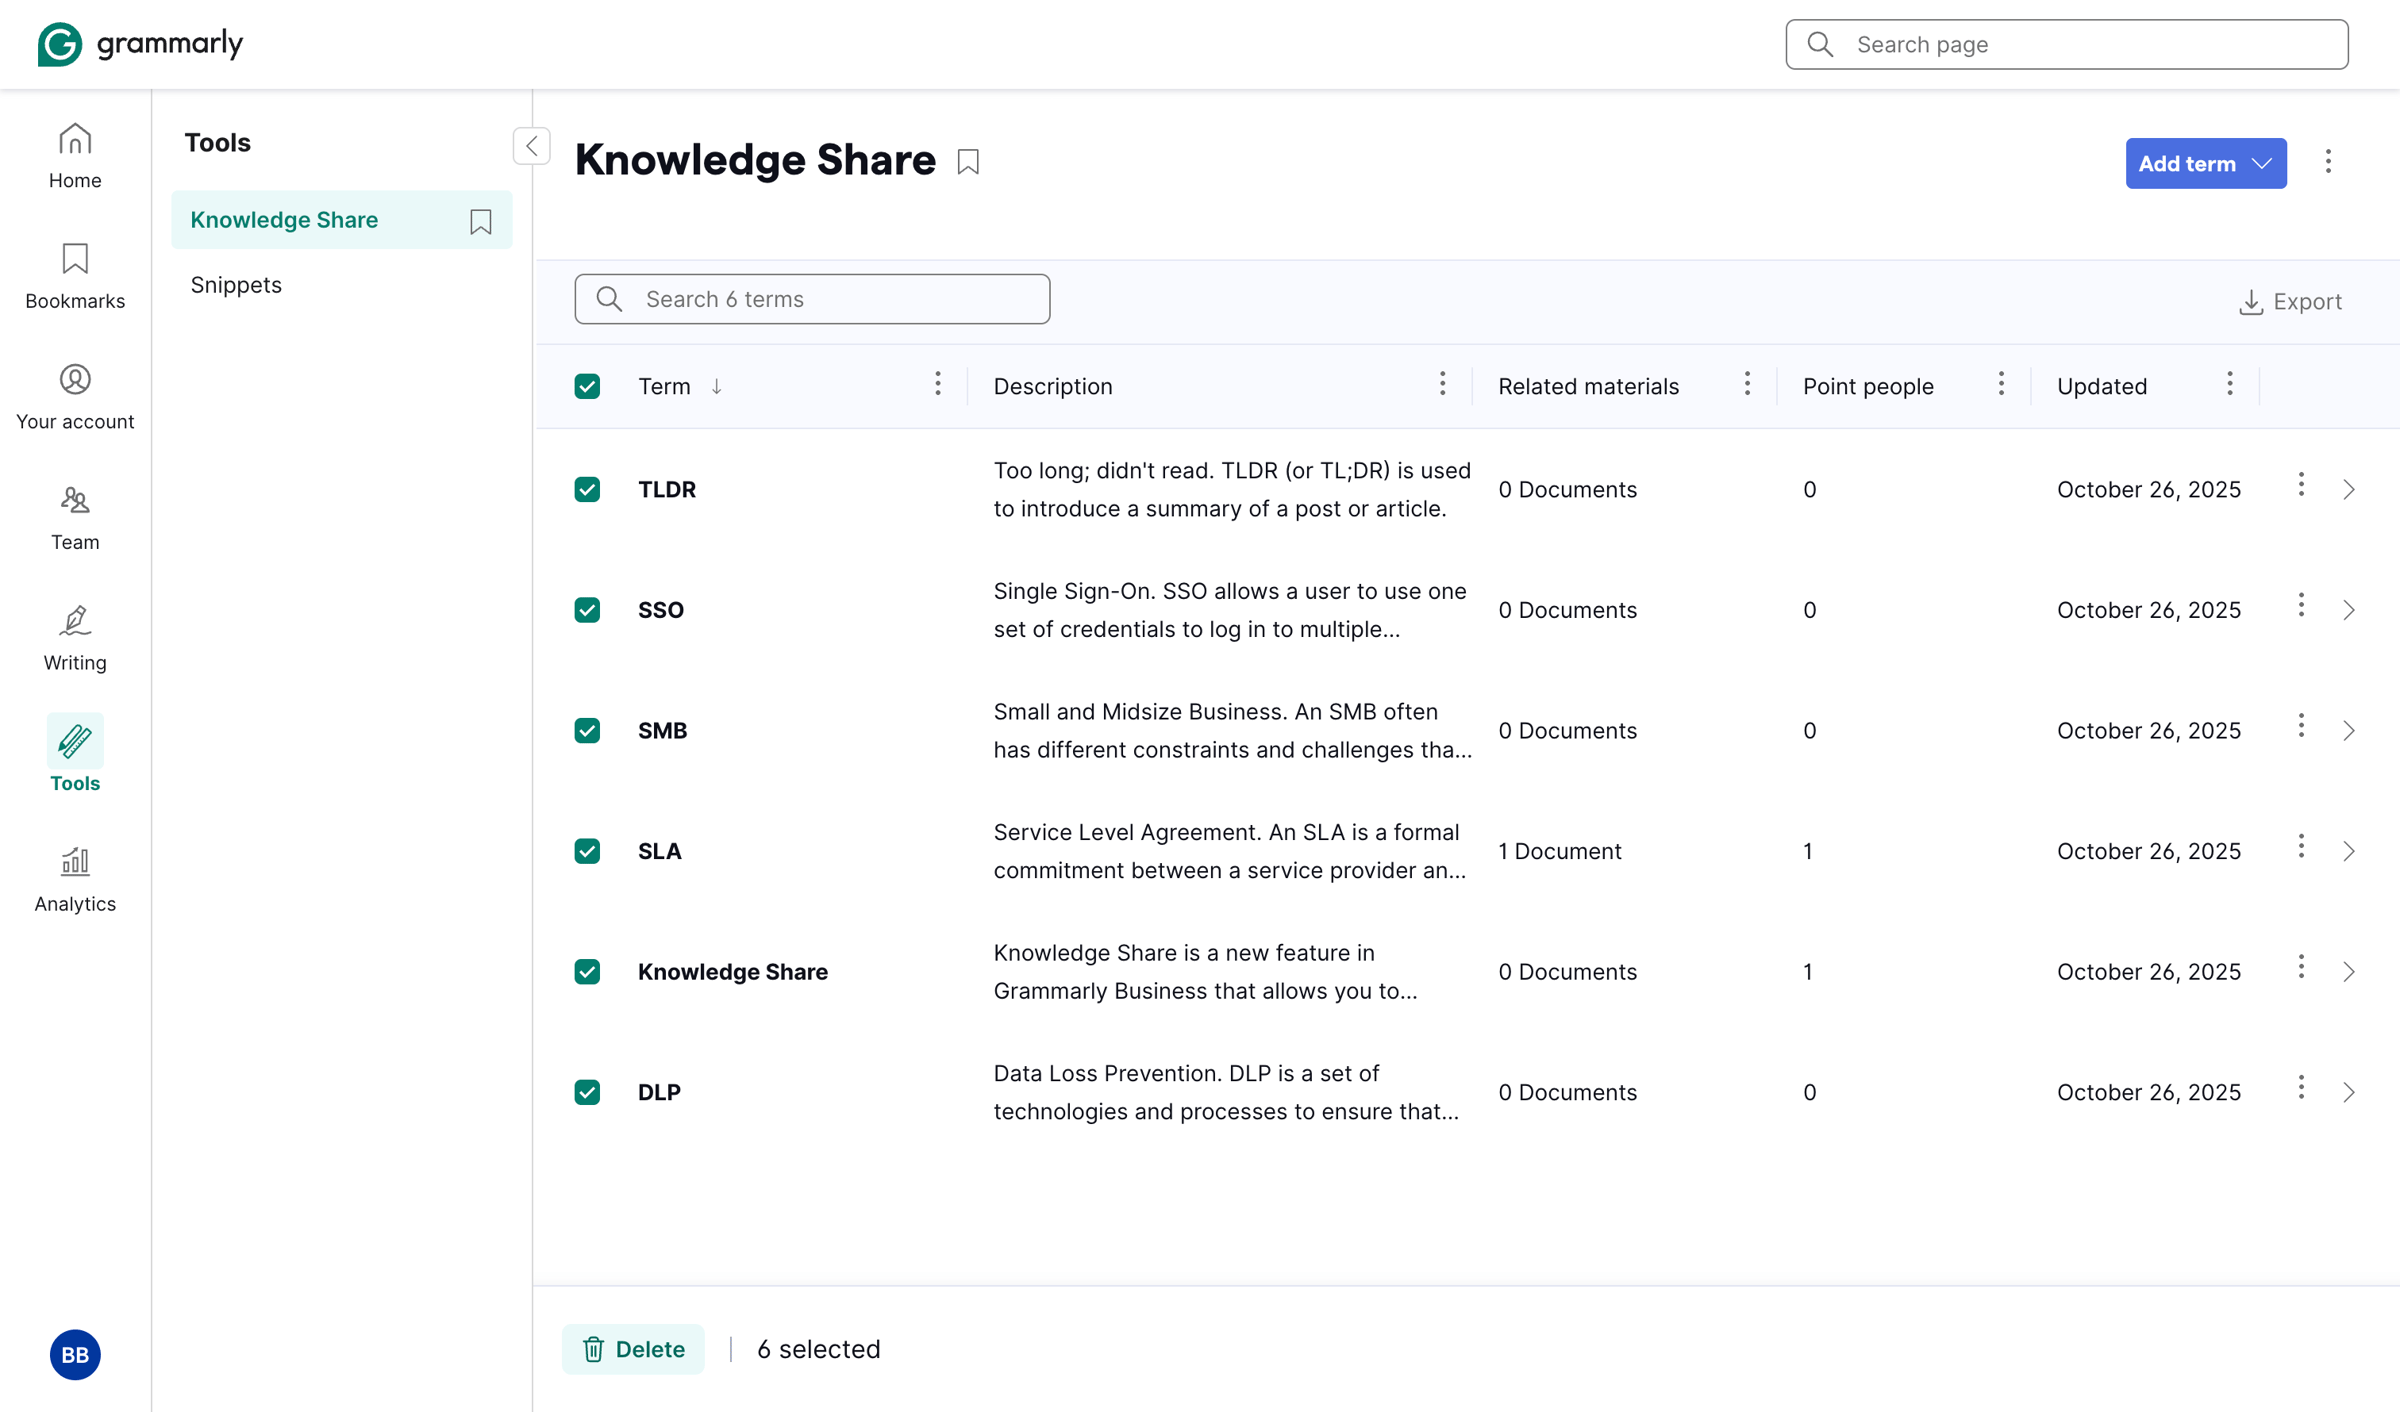Expand SSO row details chevron
This screenshot has height=1412, width=2400.
(2349, 610)
